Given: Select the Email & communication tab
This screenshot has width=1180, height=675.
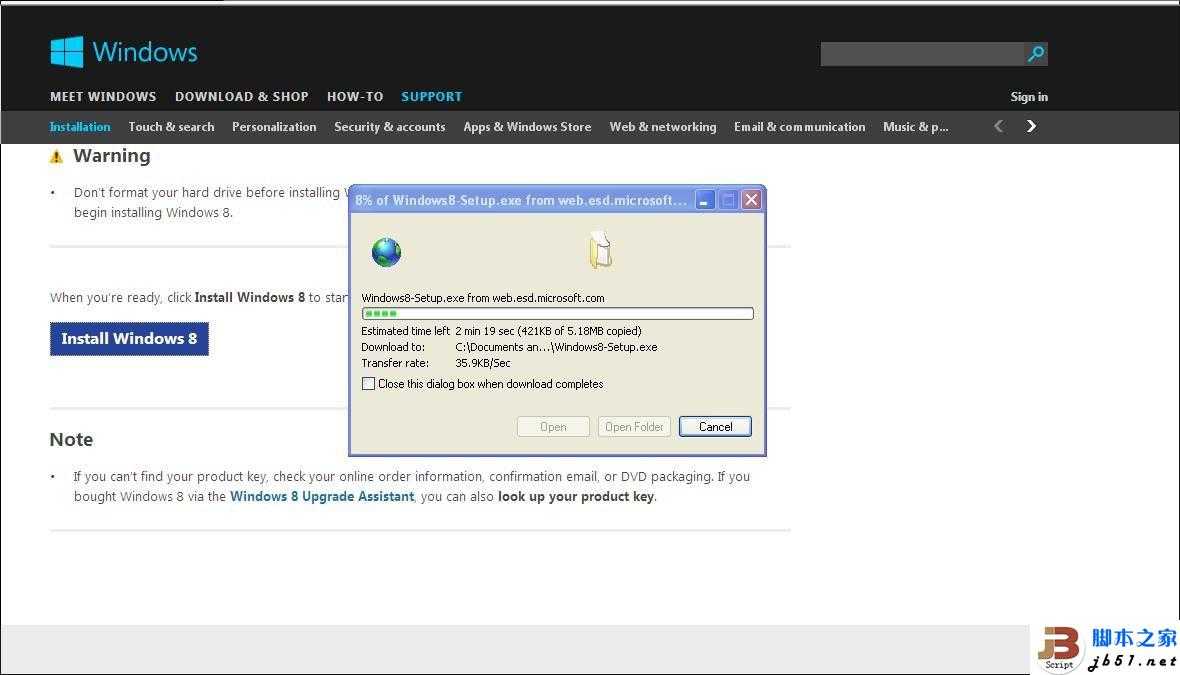Looking at the screenshot, I should (799, 126).
